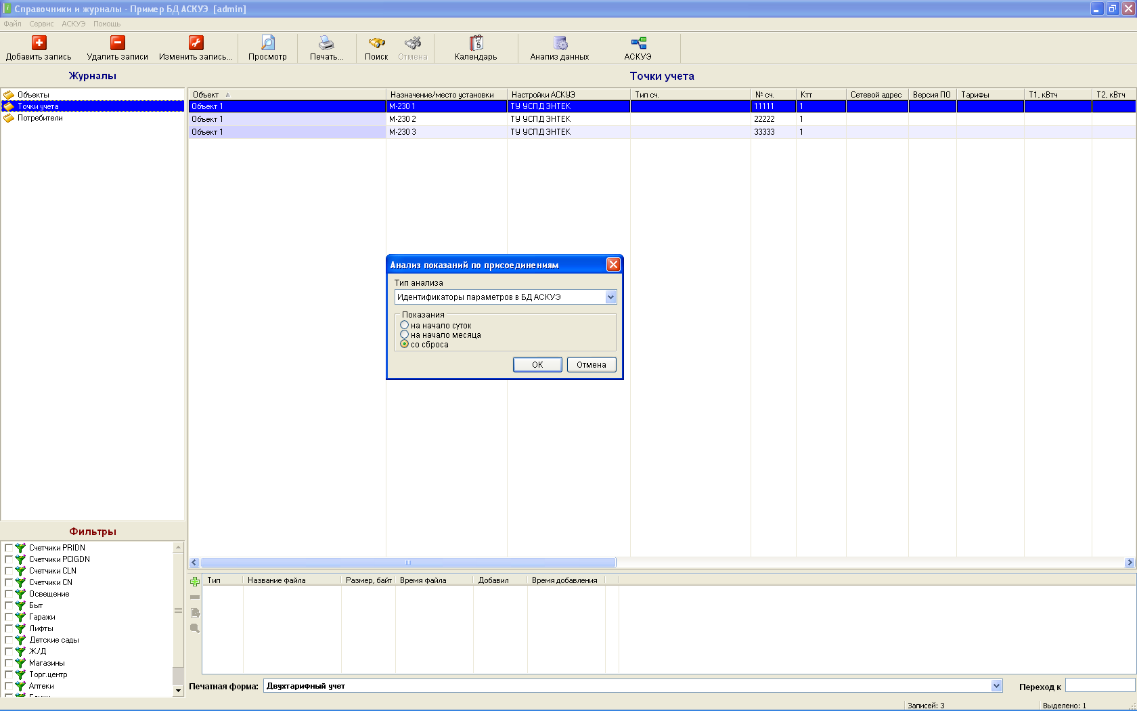Click the Добавить запись toolbar icon

click(39, 43)
